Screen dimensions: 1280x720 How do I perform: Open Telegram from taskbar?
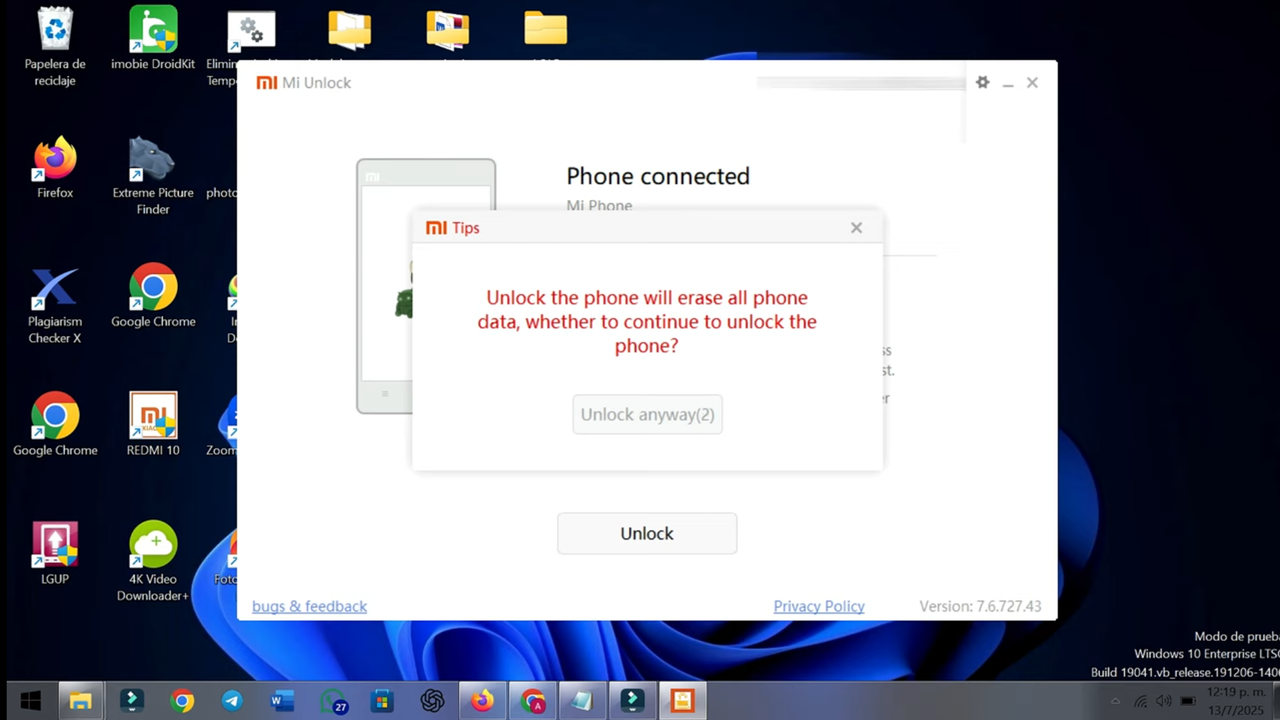tap(232, 701)
